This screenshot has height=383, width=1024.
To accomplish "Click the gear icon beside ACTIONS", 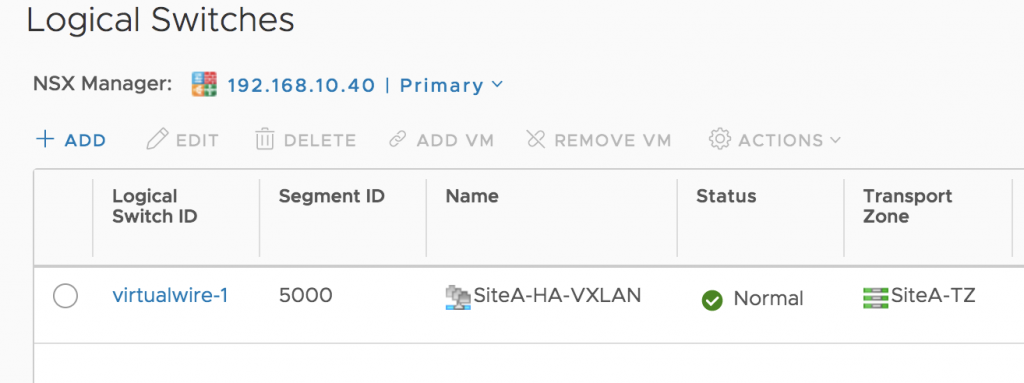I will tap(720, 139).
